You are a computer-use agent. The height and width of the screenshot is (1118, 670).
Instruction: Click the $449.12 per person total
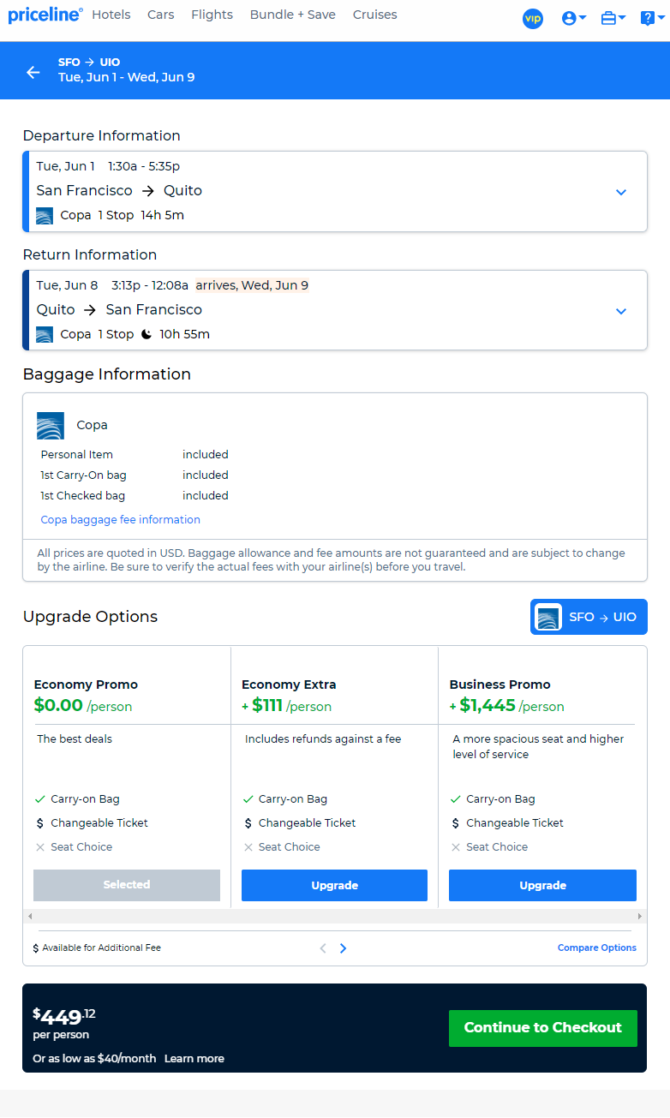point(64,1022)
